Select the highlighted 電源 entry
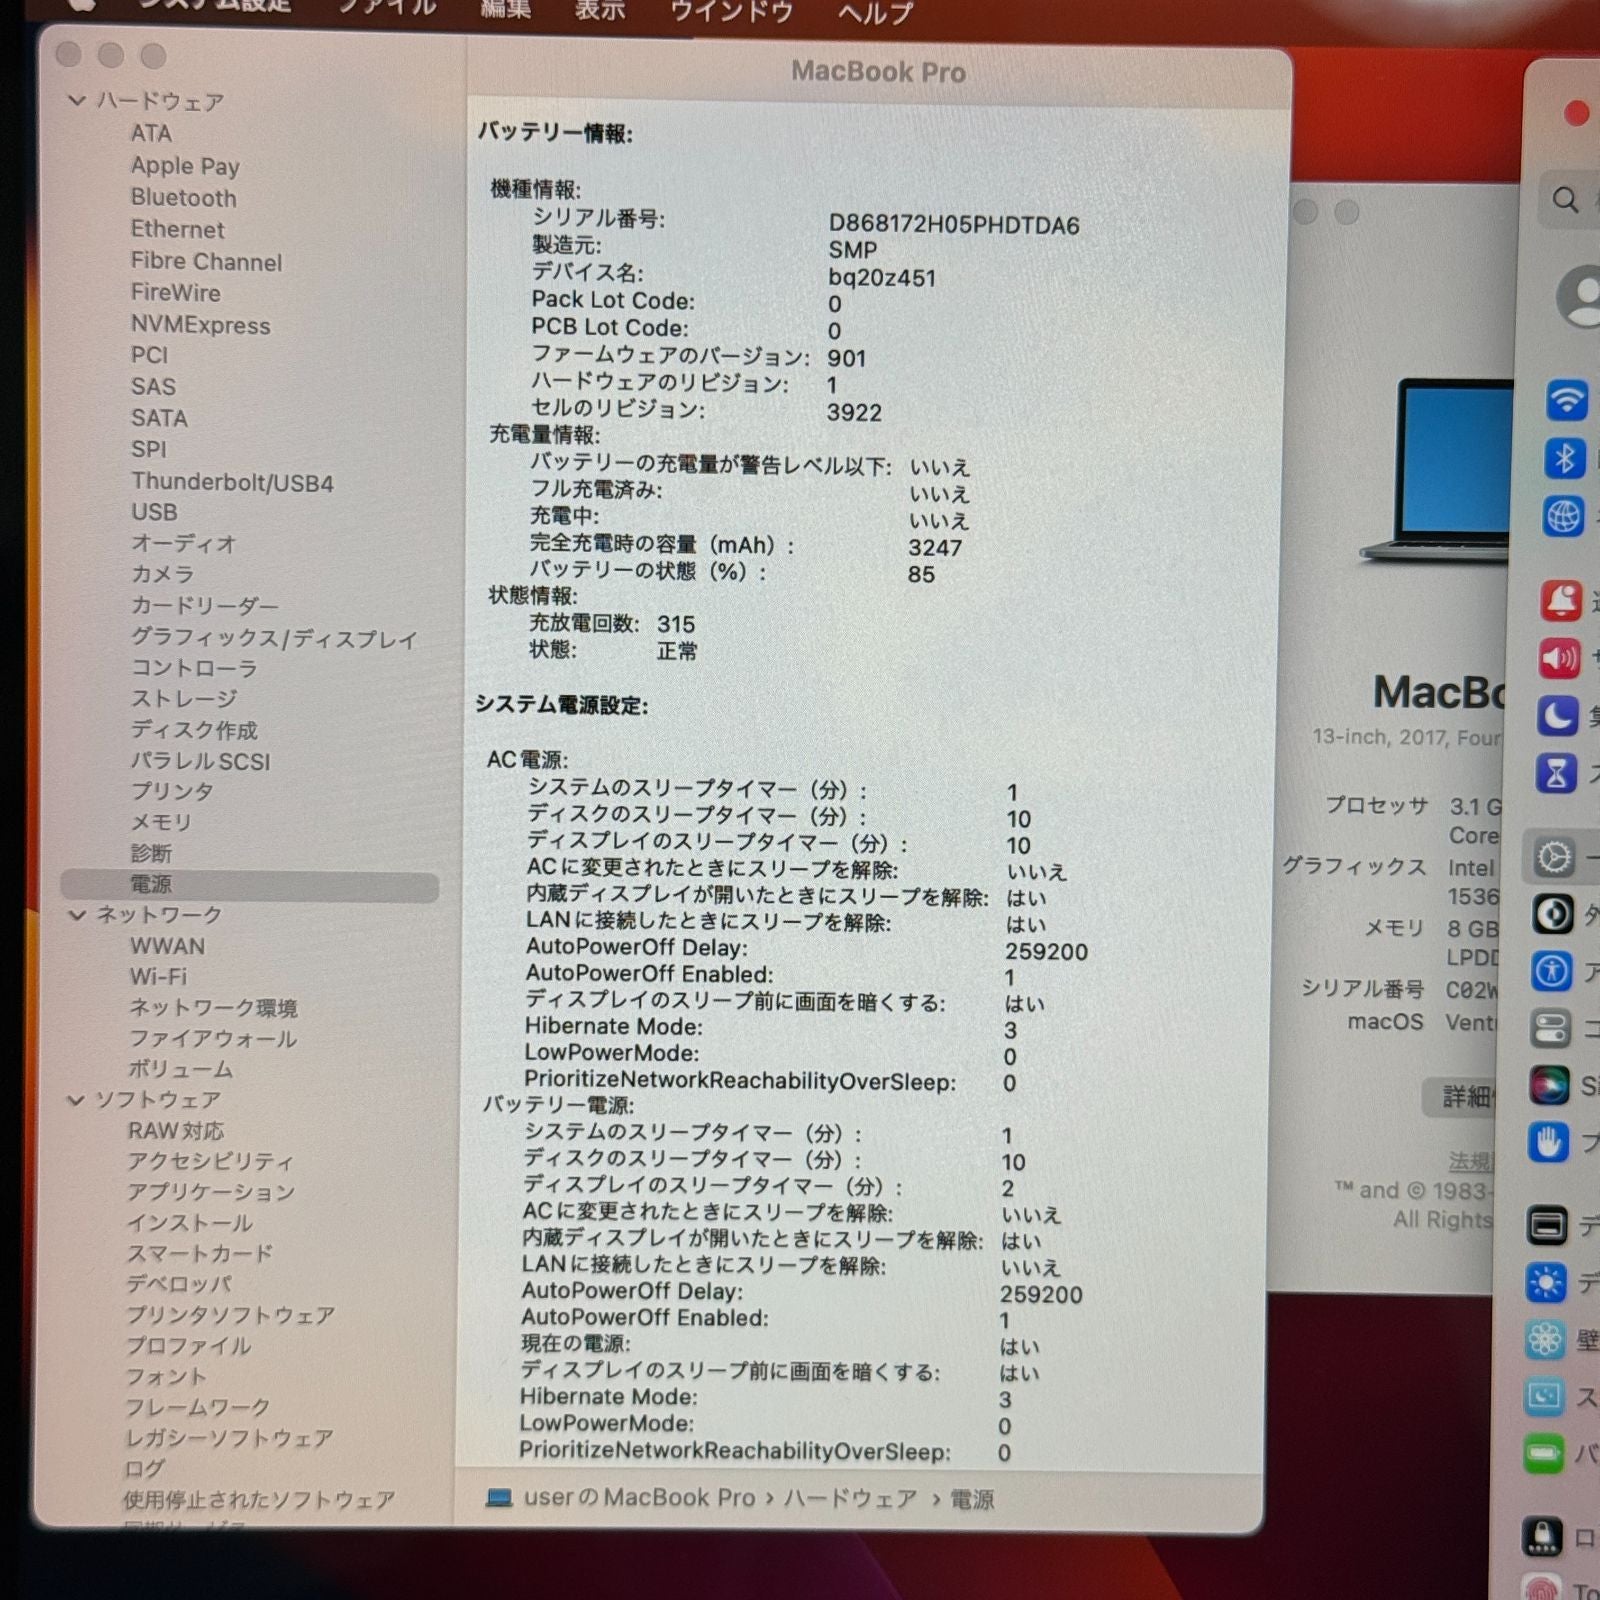 pyautogui.click(x=250, y=885)
